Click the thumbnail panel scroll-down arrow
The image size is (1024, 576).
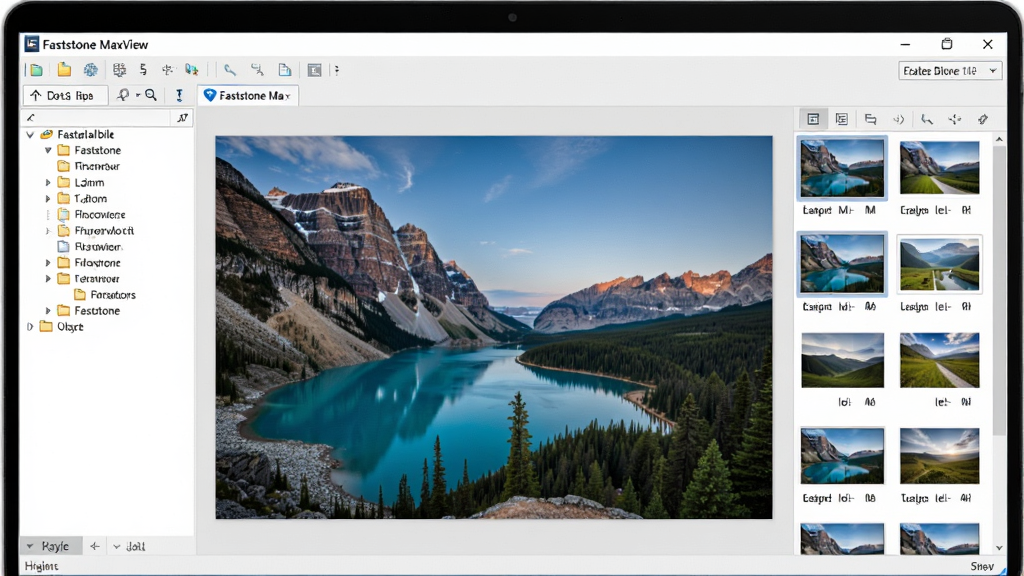pyautogui.click(x=999, y=547)
